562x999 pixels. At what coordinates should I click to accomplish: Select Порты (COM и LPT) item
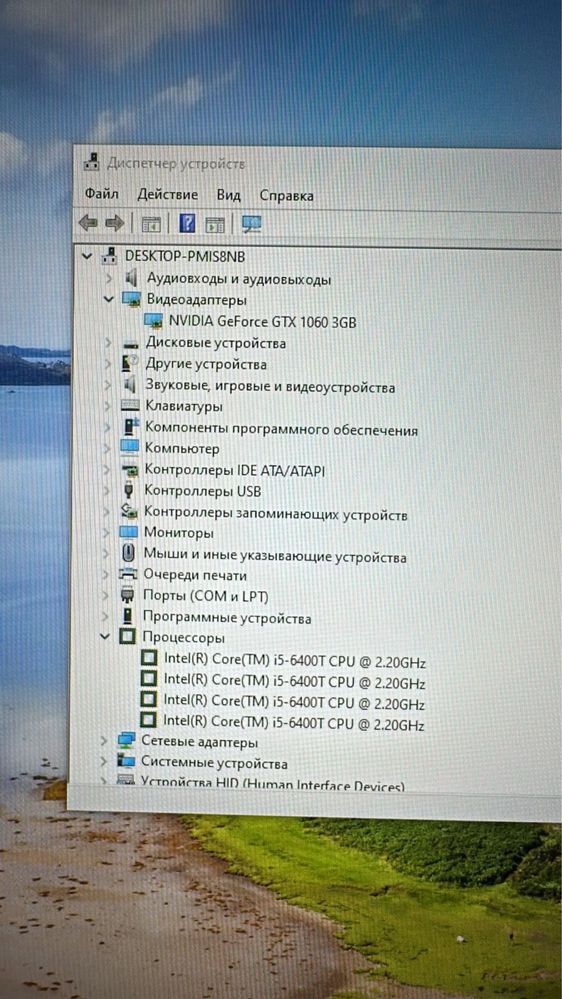206,596
